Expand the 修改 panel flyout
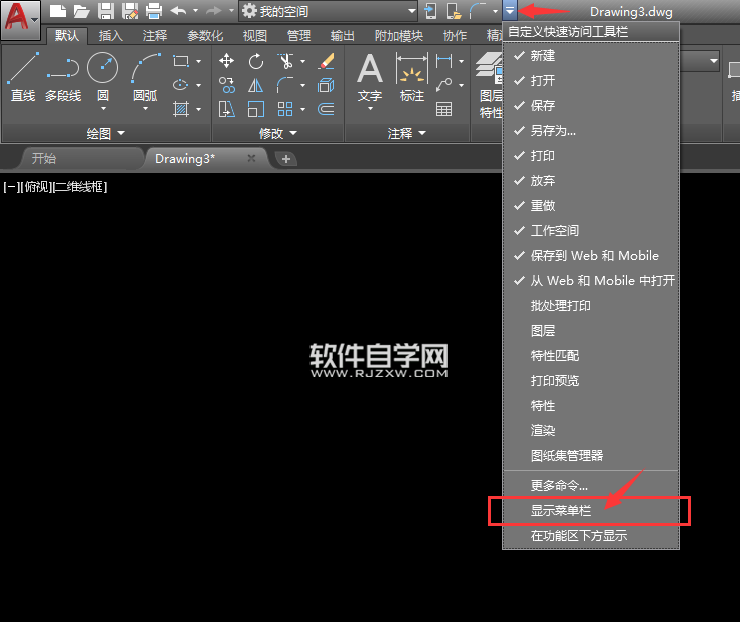This screenshot has width=740, height=622. click(278, 134)
